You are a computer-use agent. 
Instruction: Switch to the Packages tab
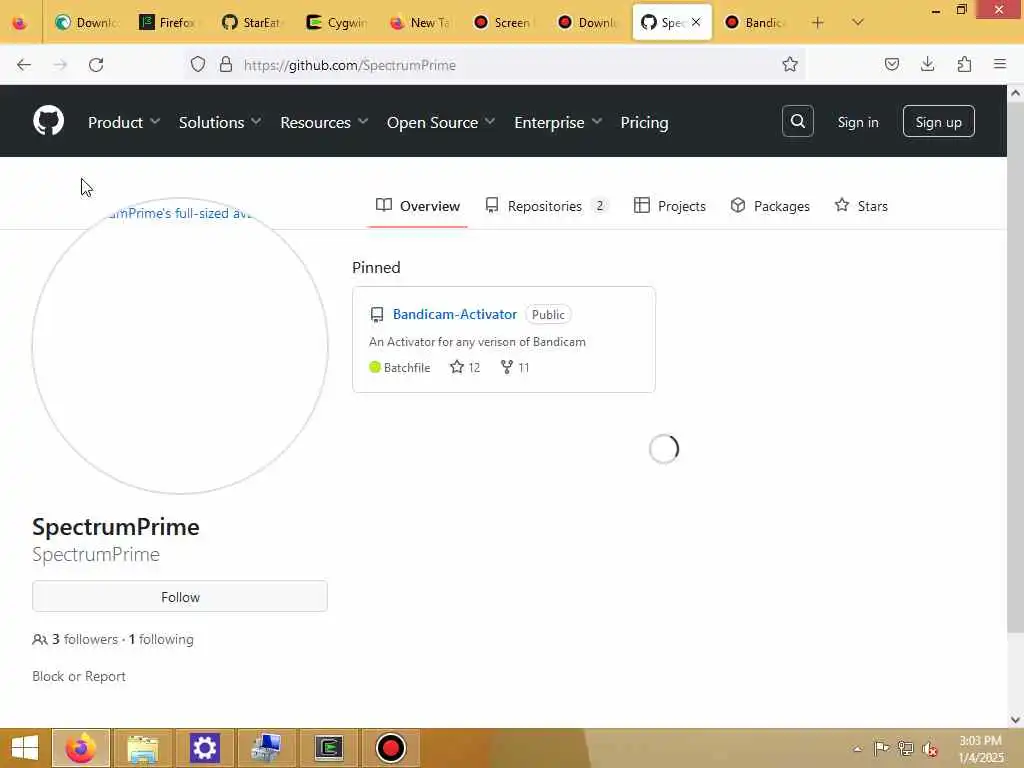click(770, 206)
